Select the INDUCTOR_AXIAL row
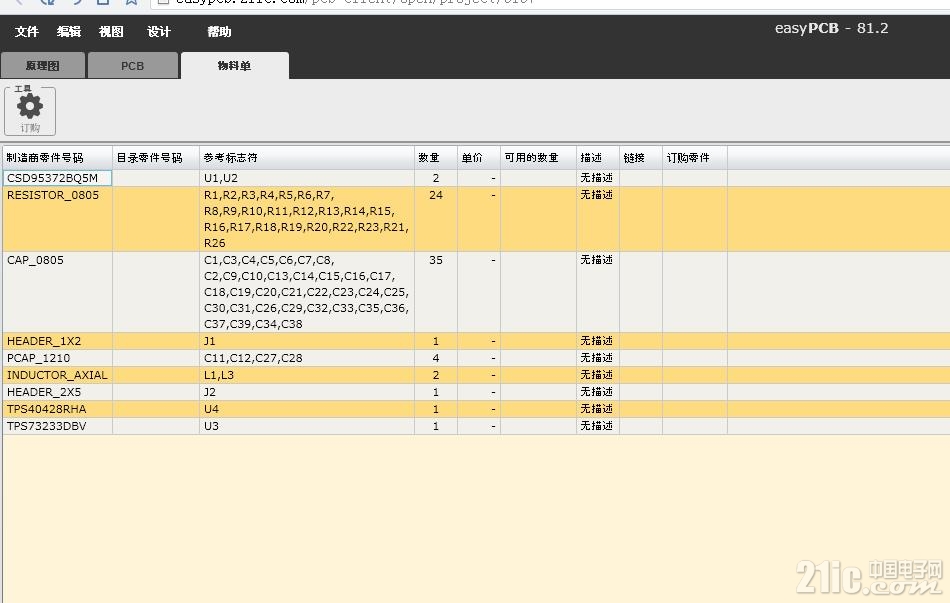Viewport: 950px width, 603px height. [476, 375]
